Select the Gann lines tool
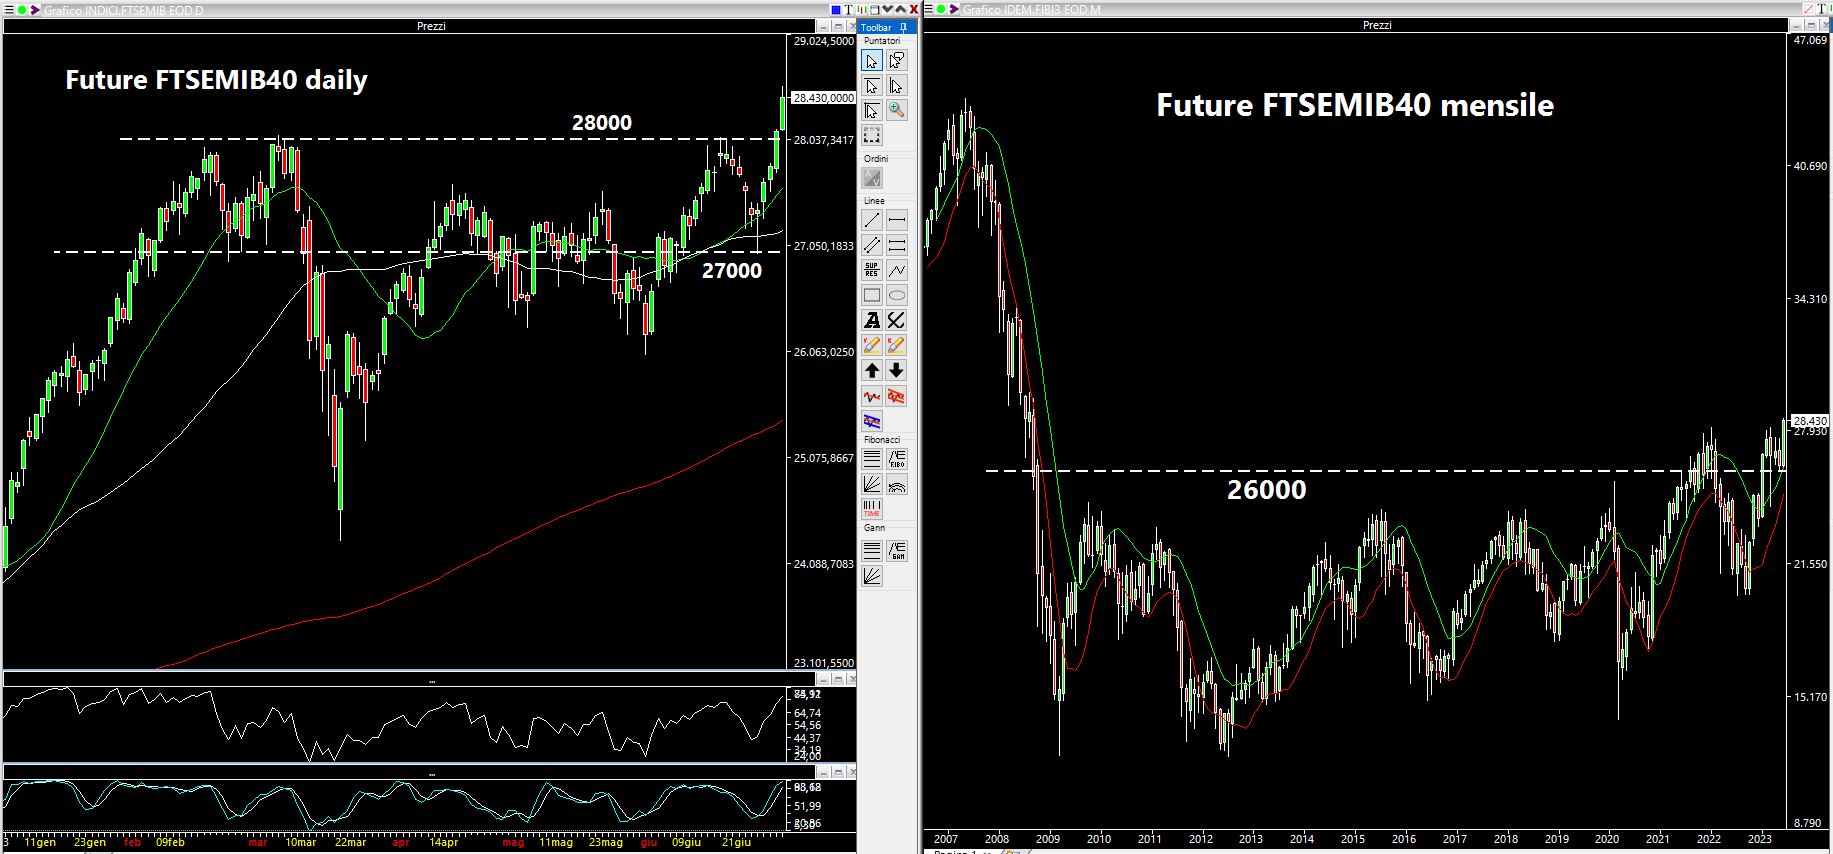1833x854 pixels. pyautogui.click(x=872, y=550)
